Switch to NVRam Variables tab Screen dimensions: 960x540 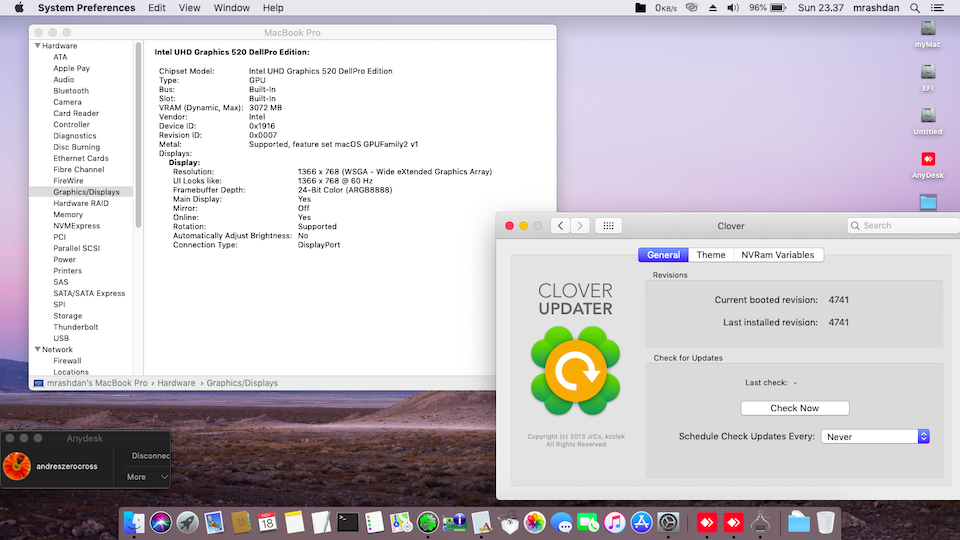[778, 255]
